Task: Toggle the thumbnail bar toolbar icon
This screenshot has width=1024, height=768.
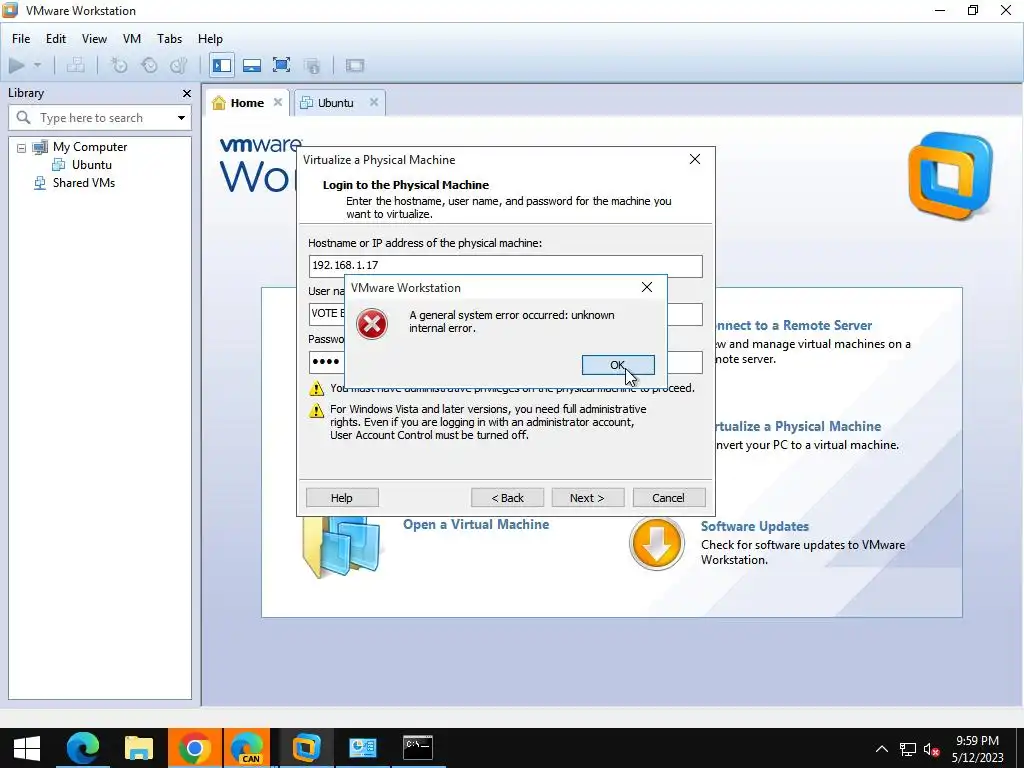Action: coord(252,65)
